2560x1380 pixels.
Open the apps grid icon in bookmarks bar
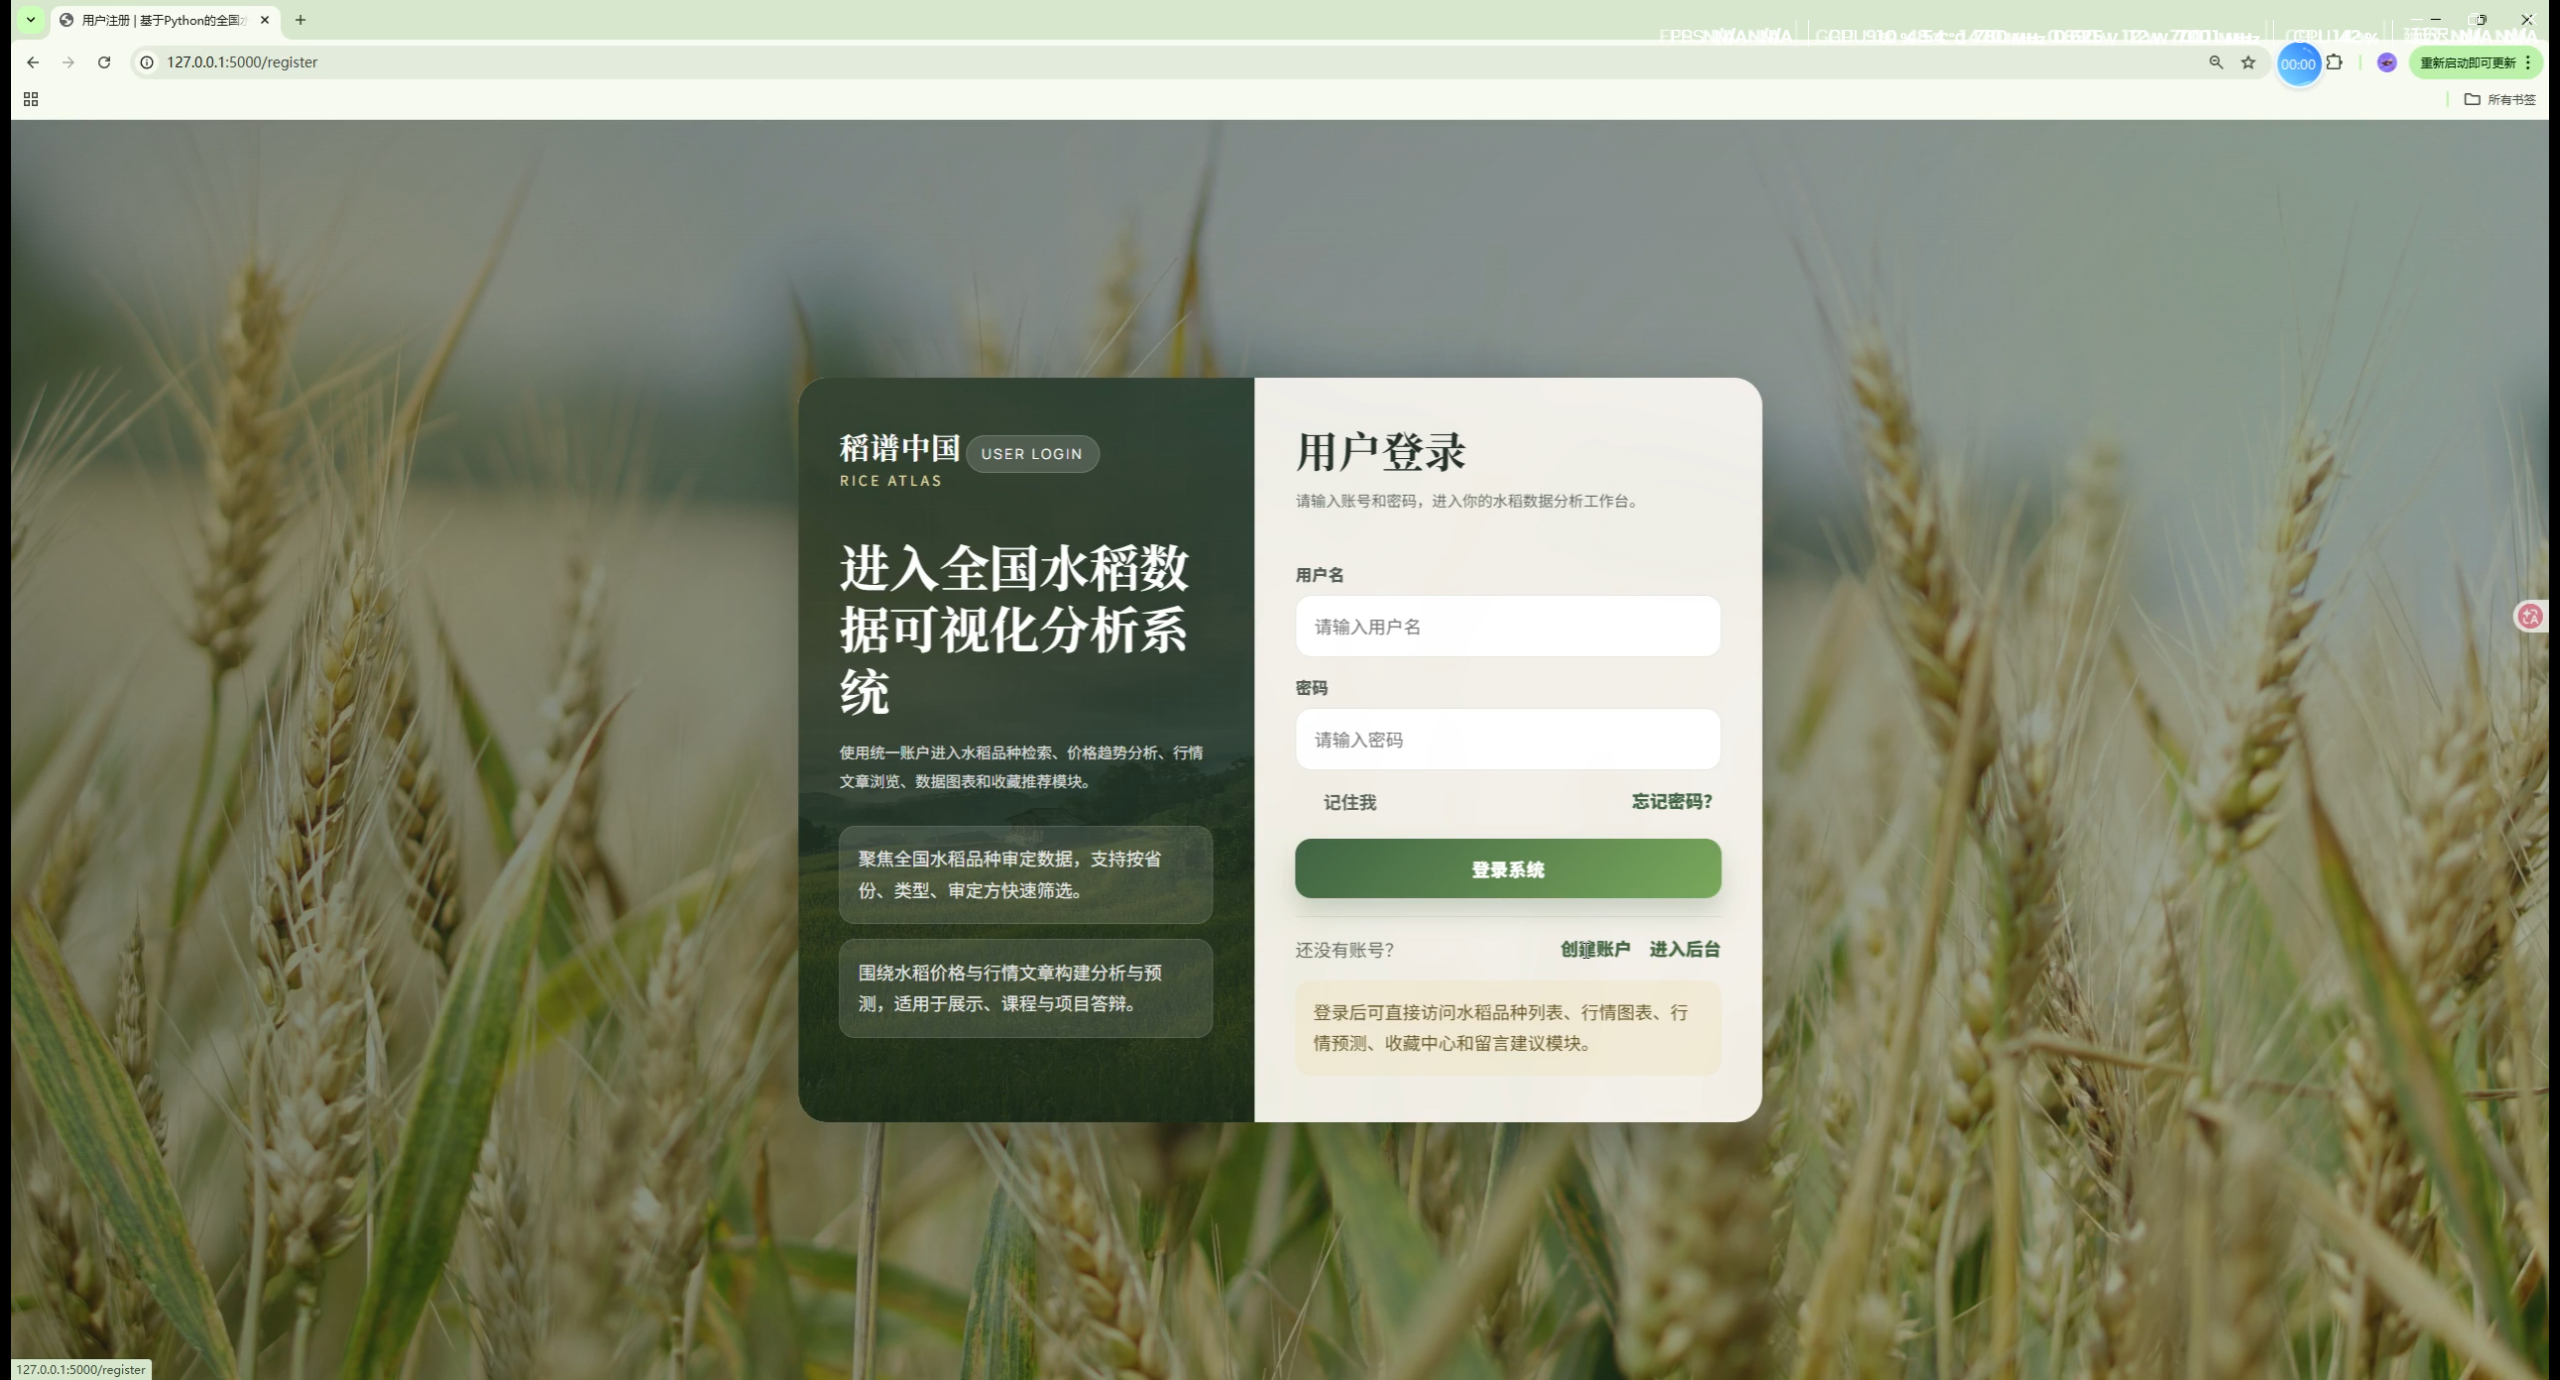[31, 99]
